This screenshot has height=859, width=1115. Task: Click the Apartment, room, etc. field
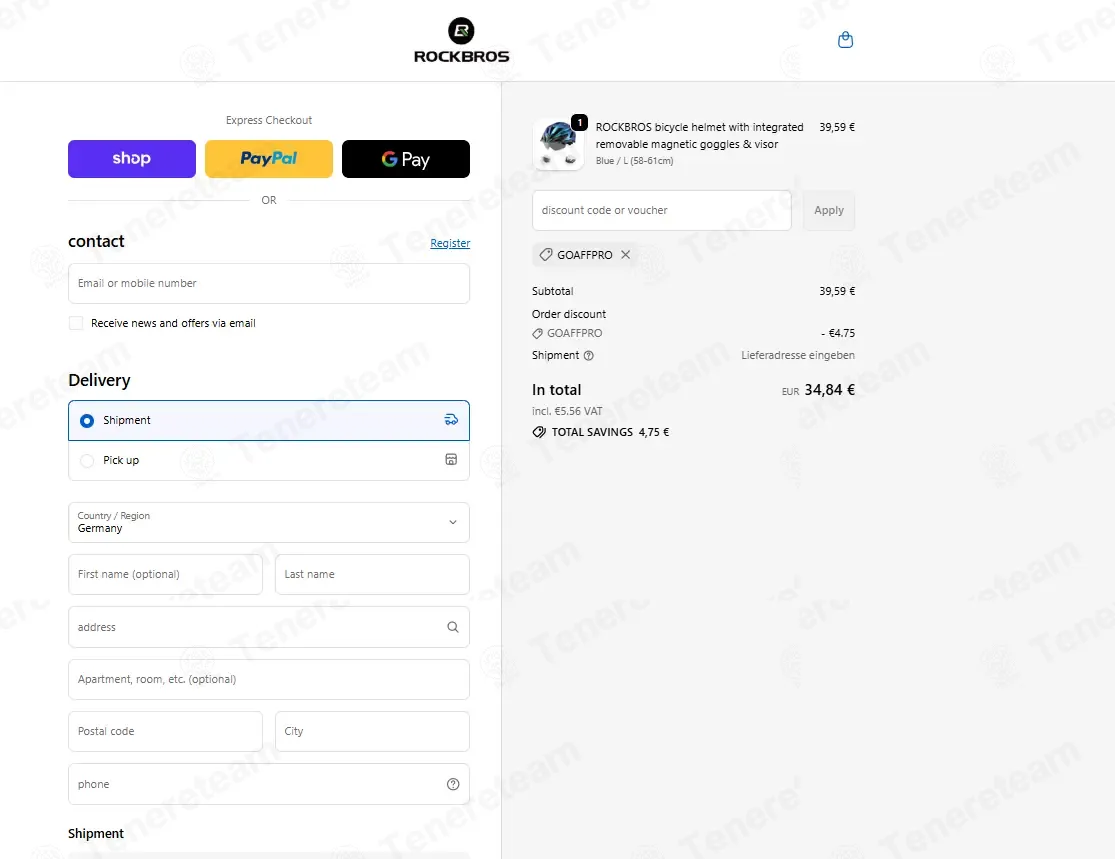click(x=269, y=679)
